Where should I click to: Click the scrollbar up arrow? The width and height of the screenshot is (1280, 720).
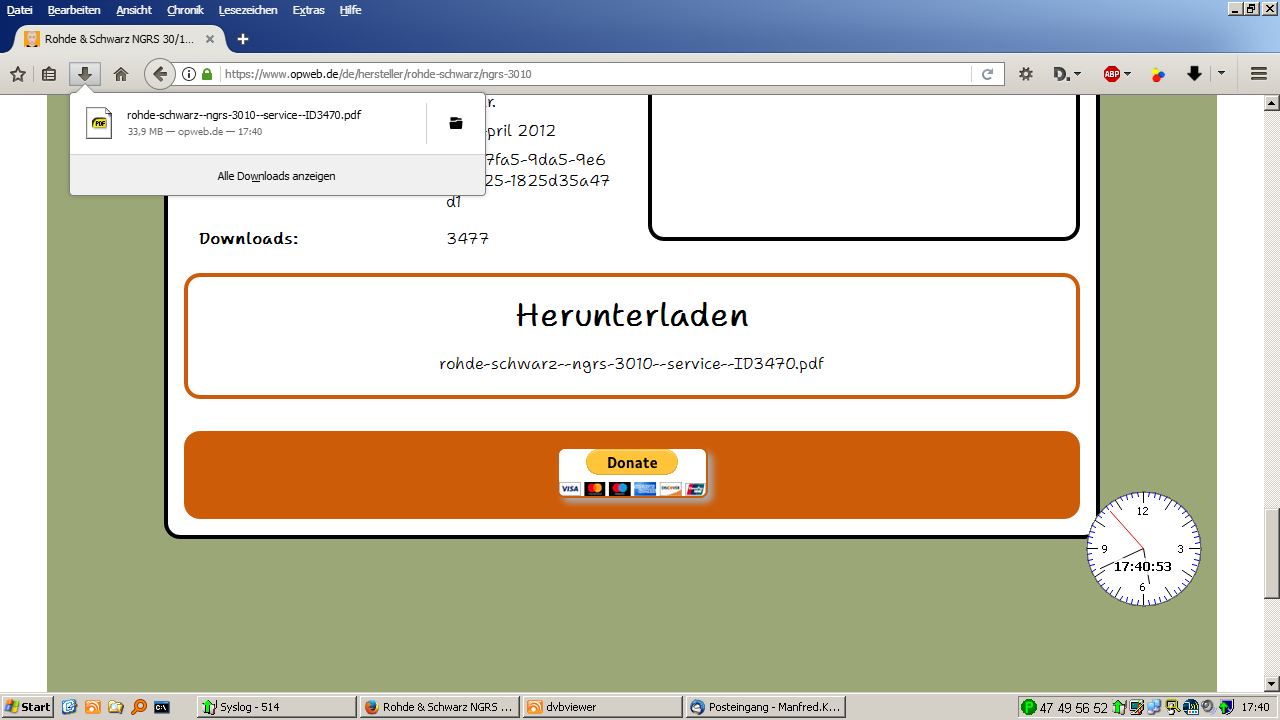click(1272, 103)
